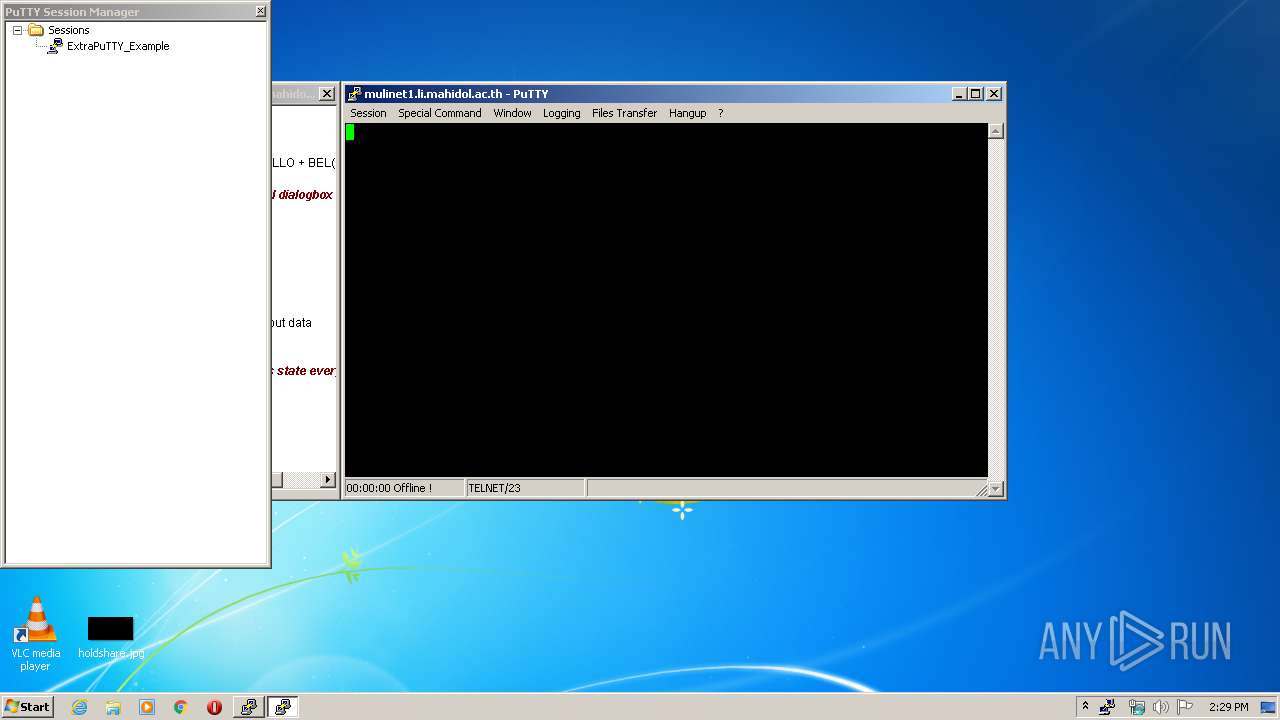Open Windows Media Player from the taskbar

(147, 707)
